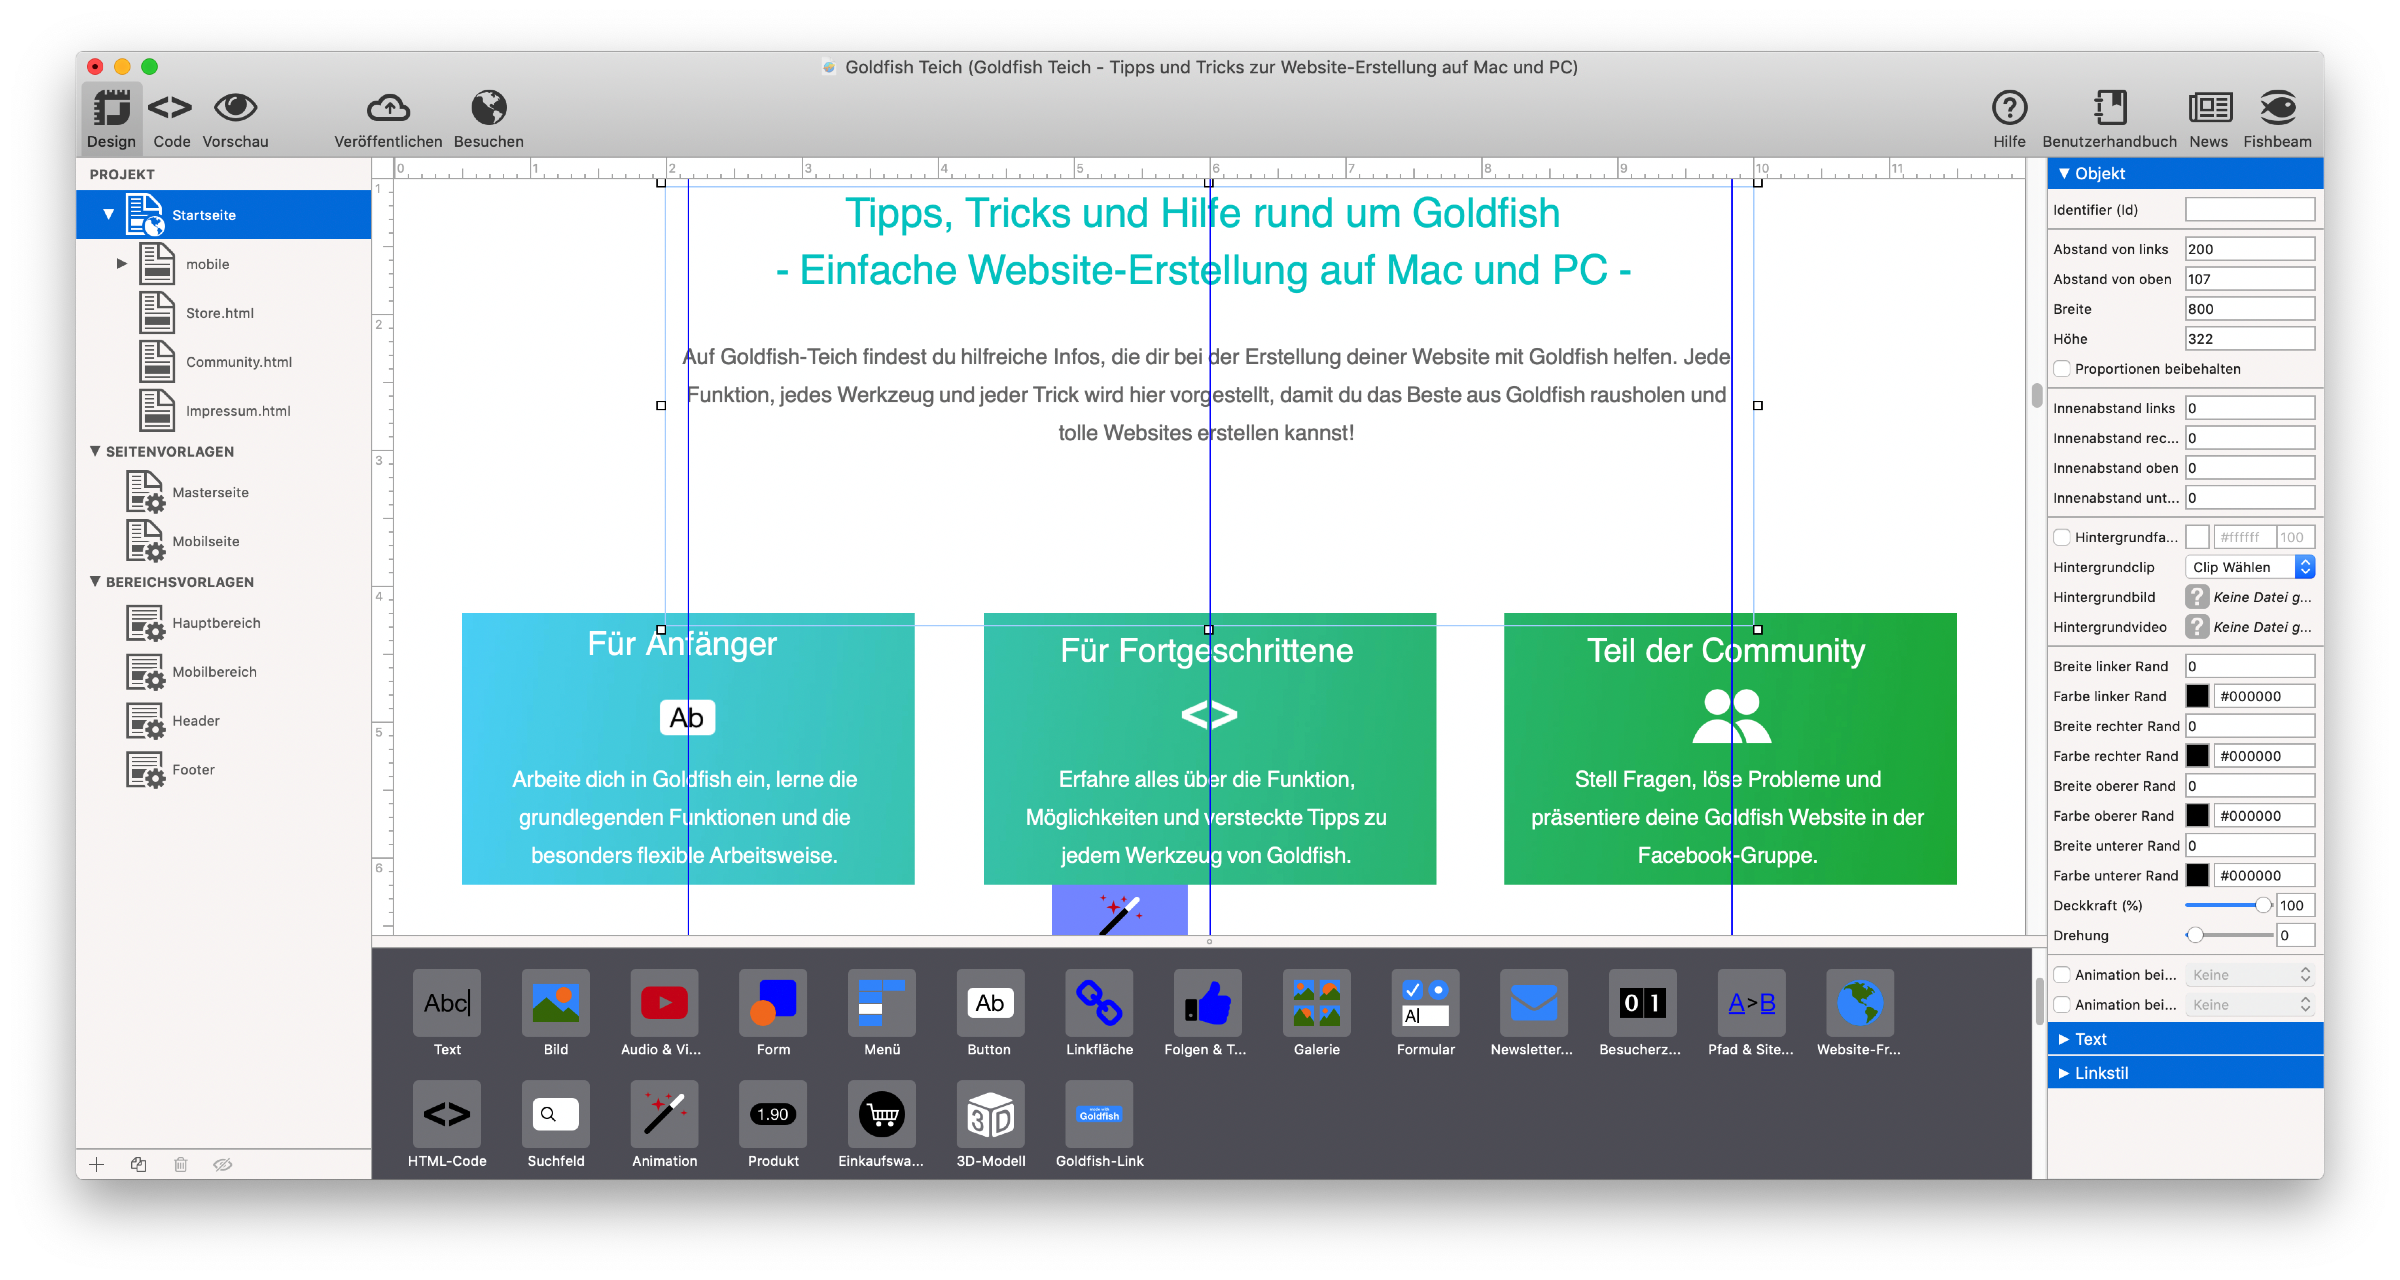Select the Produkt element tool

(x=773, y=1125)
